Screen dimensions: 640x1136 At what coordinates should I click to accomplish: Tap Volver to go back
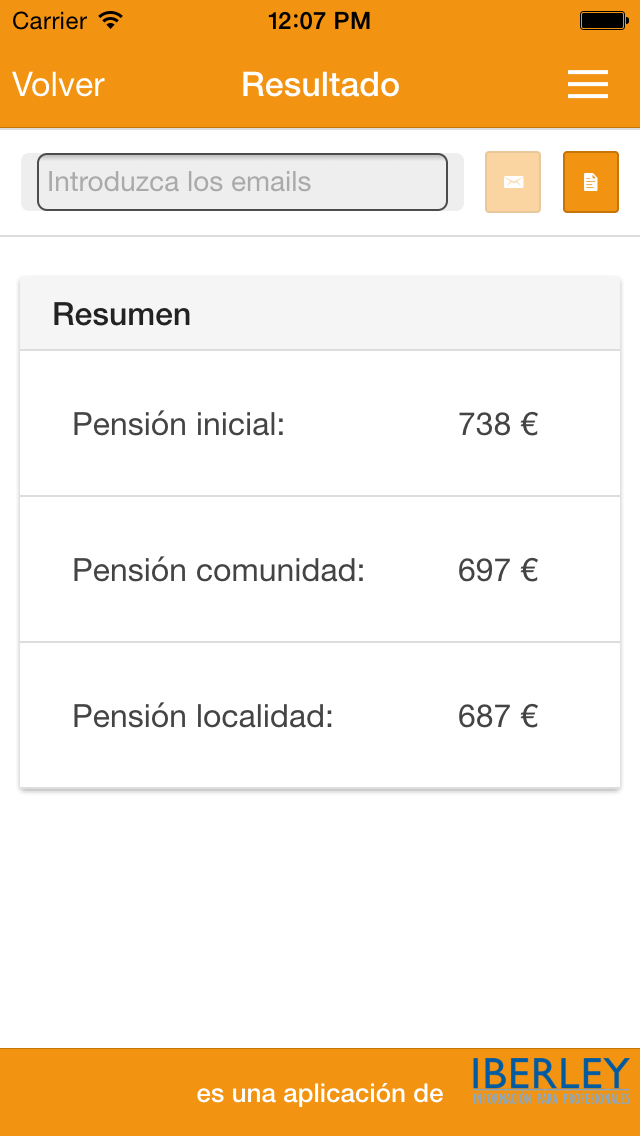(57, 85)
